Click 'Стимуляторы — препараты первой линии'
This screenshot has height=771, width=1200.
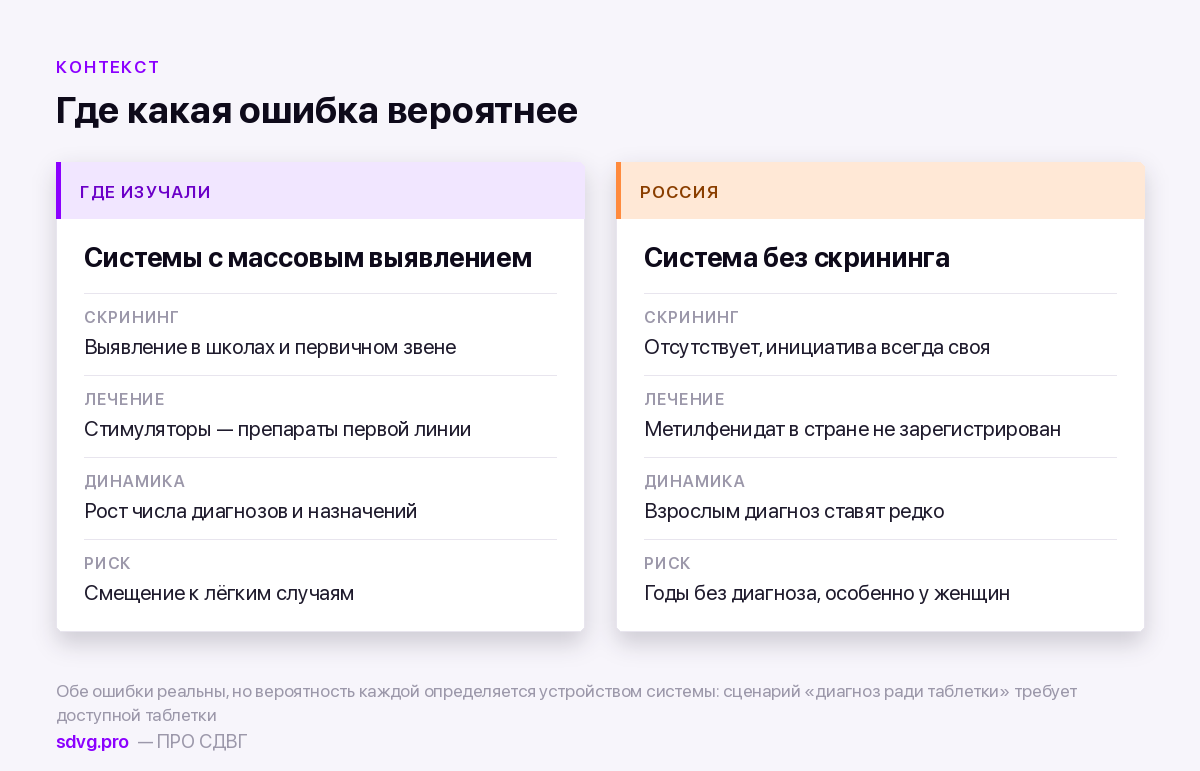pos(277,429)
